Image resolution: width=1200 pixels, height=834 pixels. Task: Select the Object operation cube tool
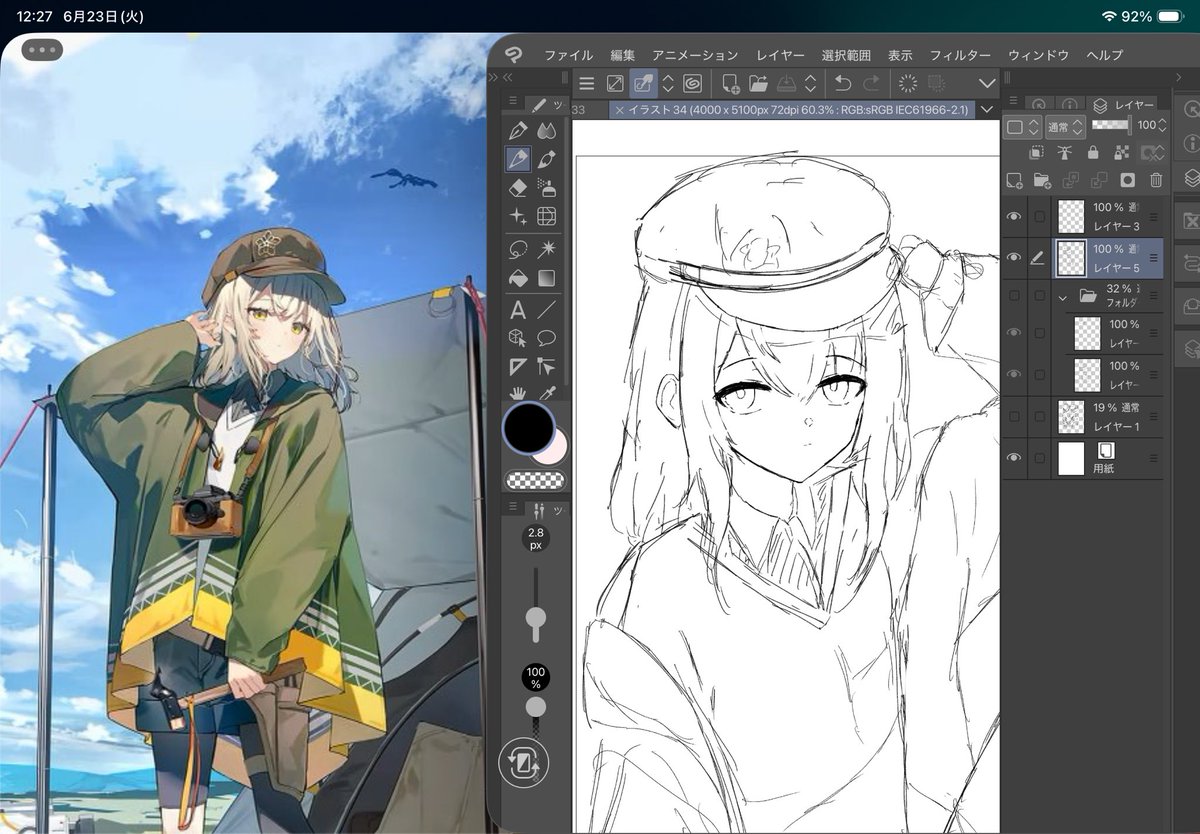click(518, 338)
